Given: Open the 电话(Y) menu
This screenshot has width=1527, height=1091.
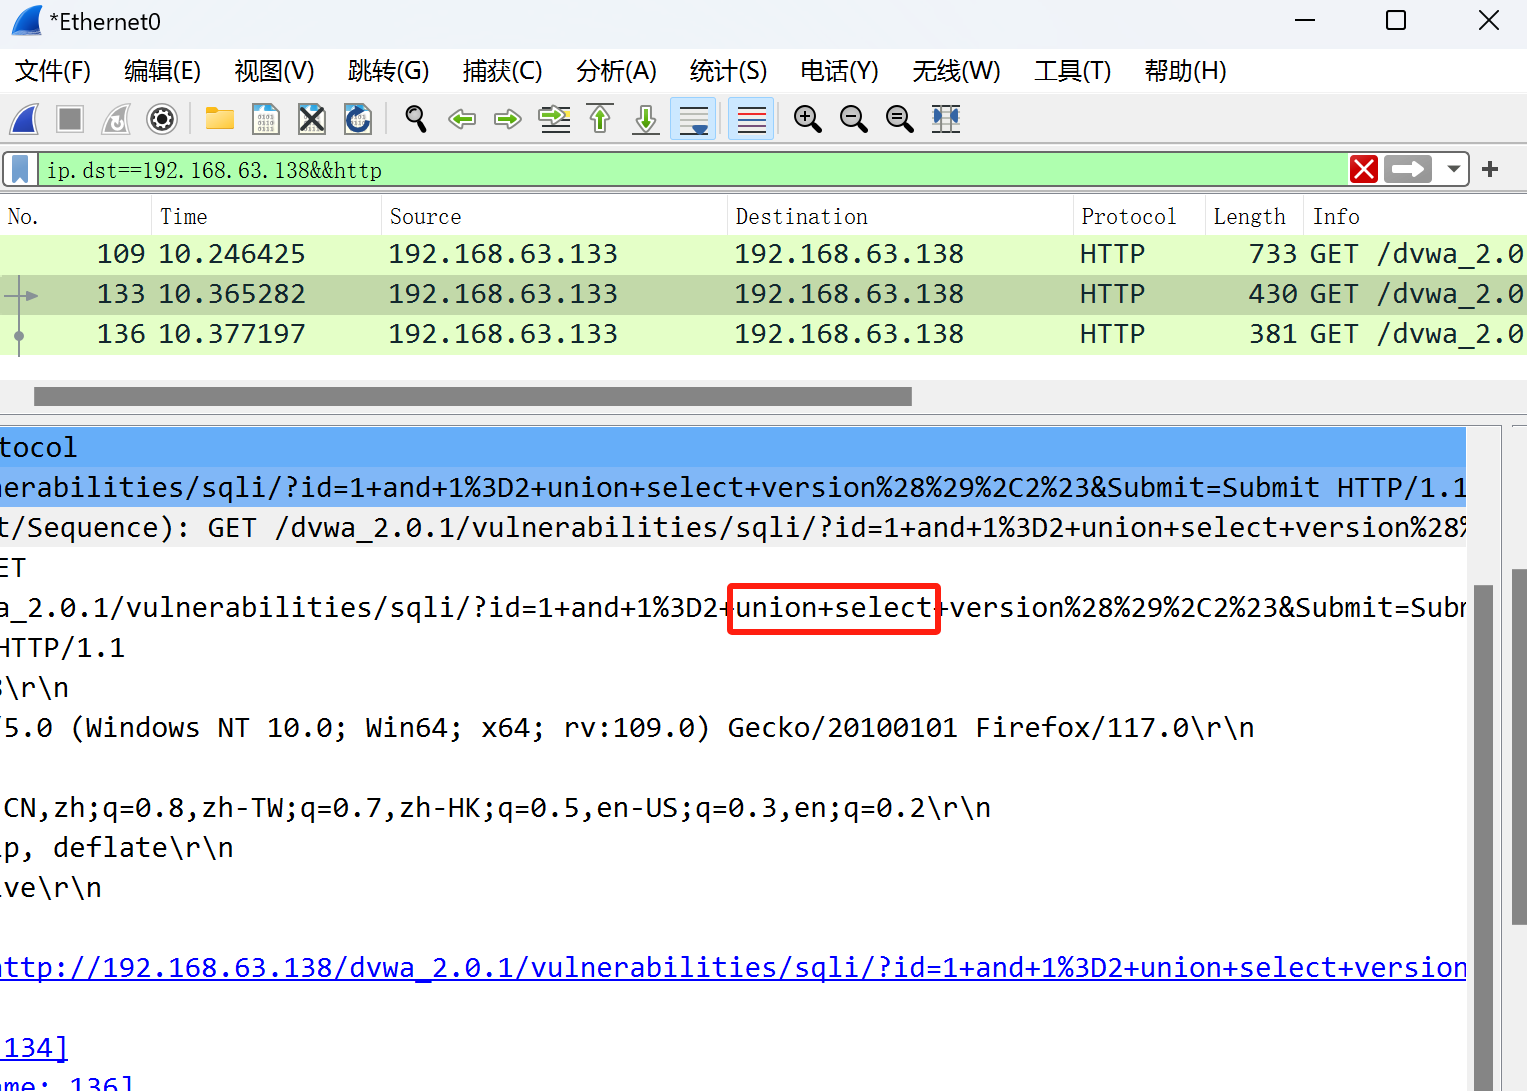Looking at the screenshot, I should pos(839,71).
